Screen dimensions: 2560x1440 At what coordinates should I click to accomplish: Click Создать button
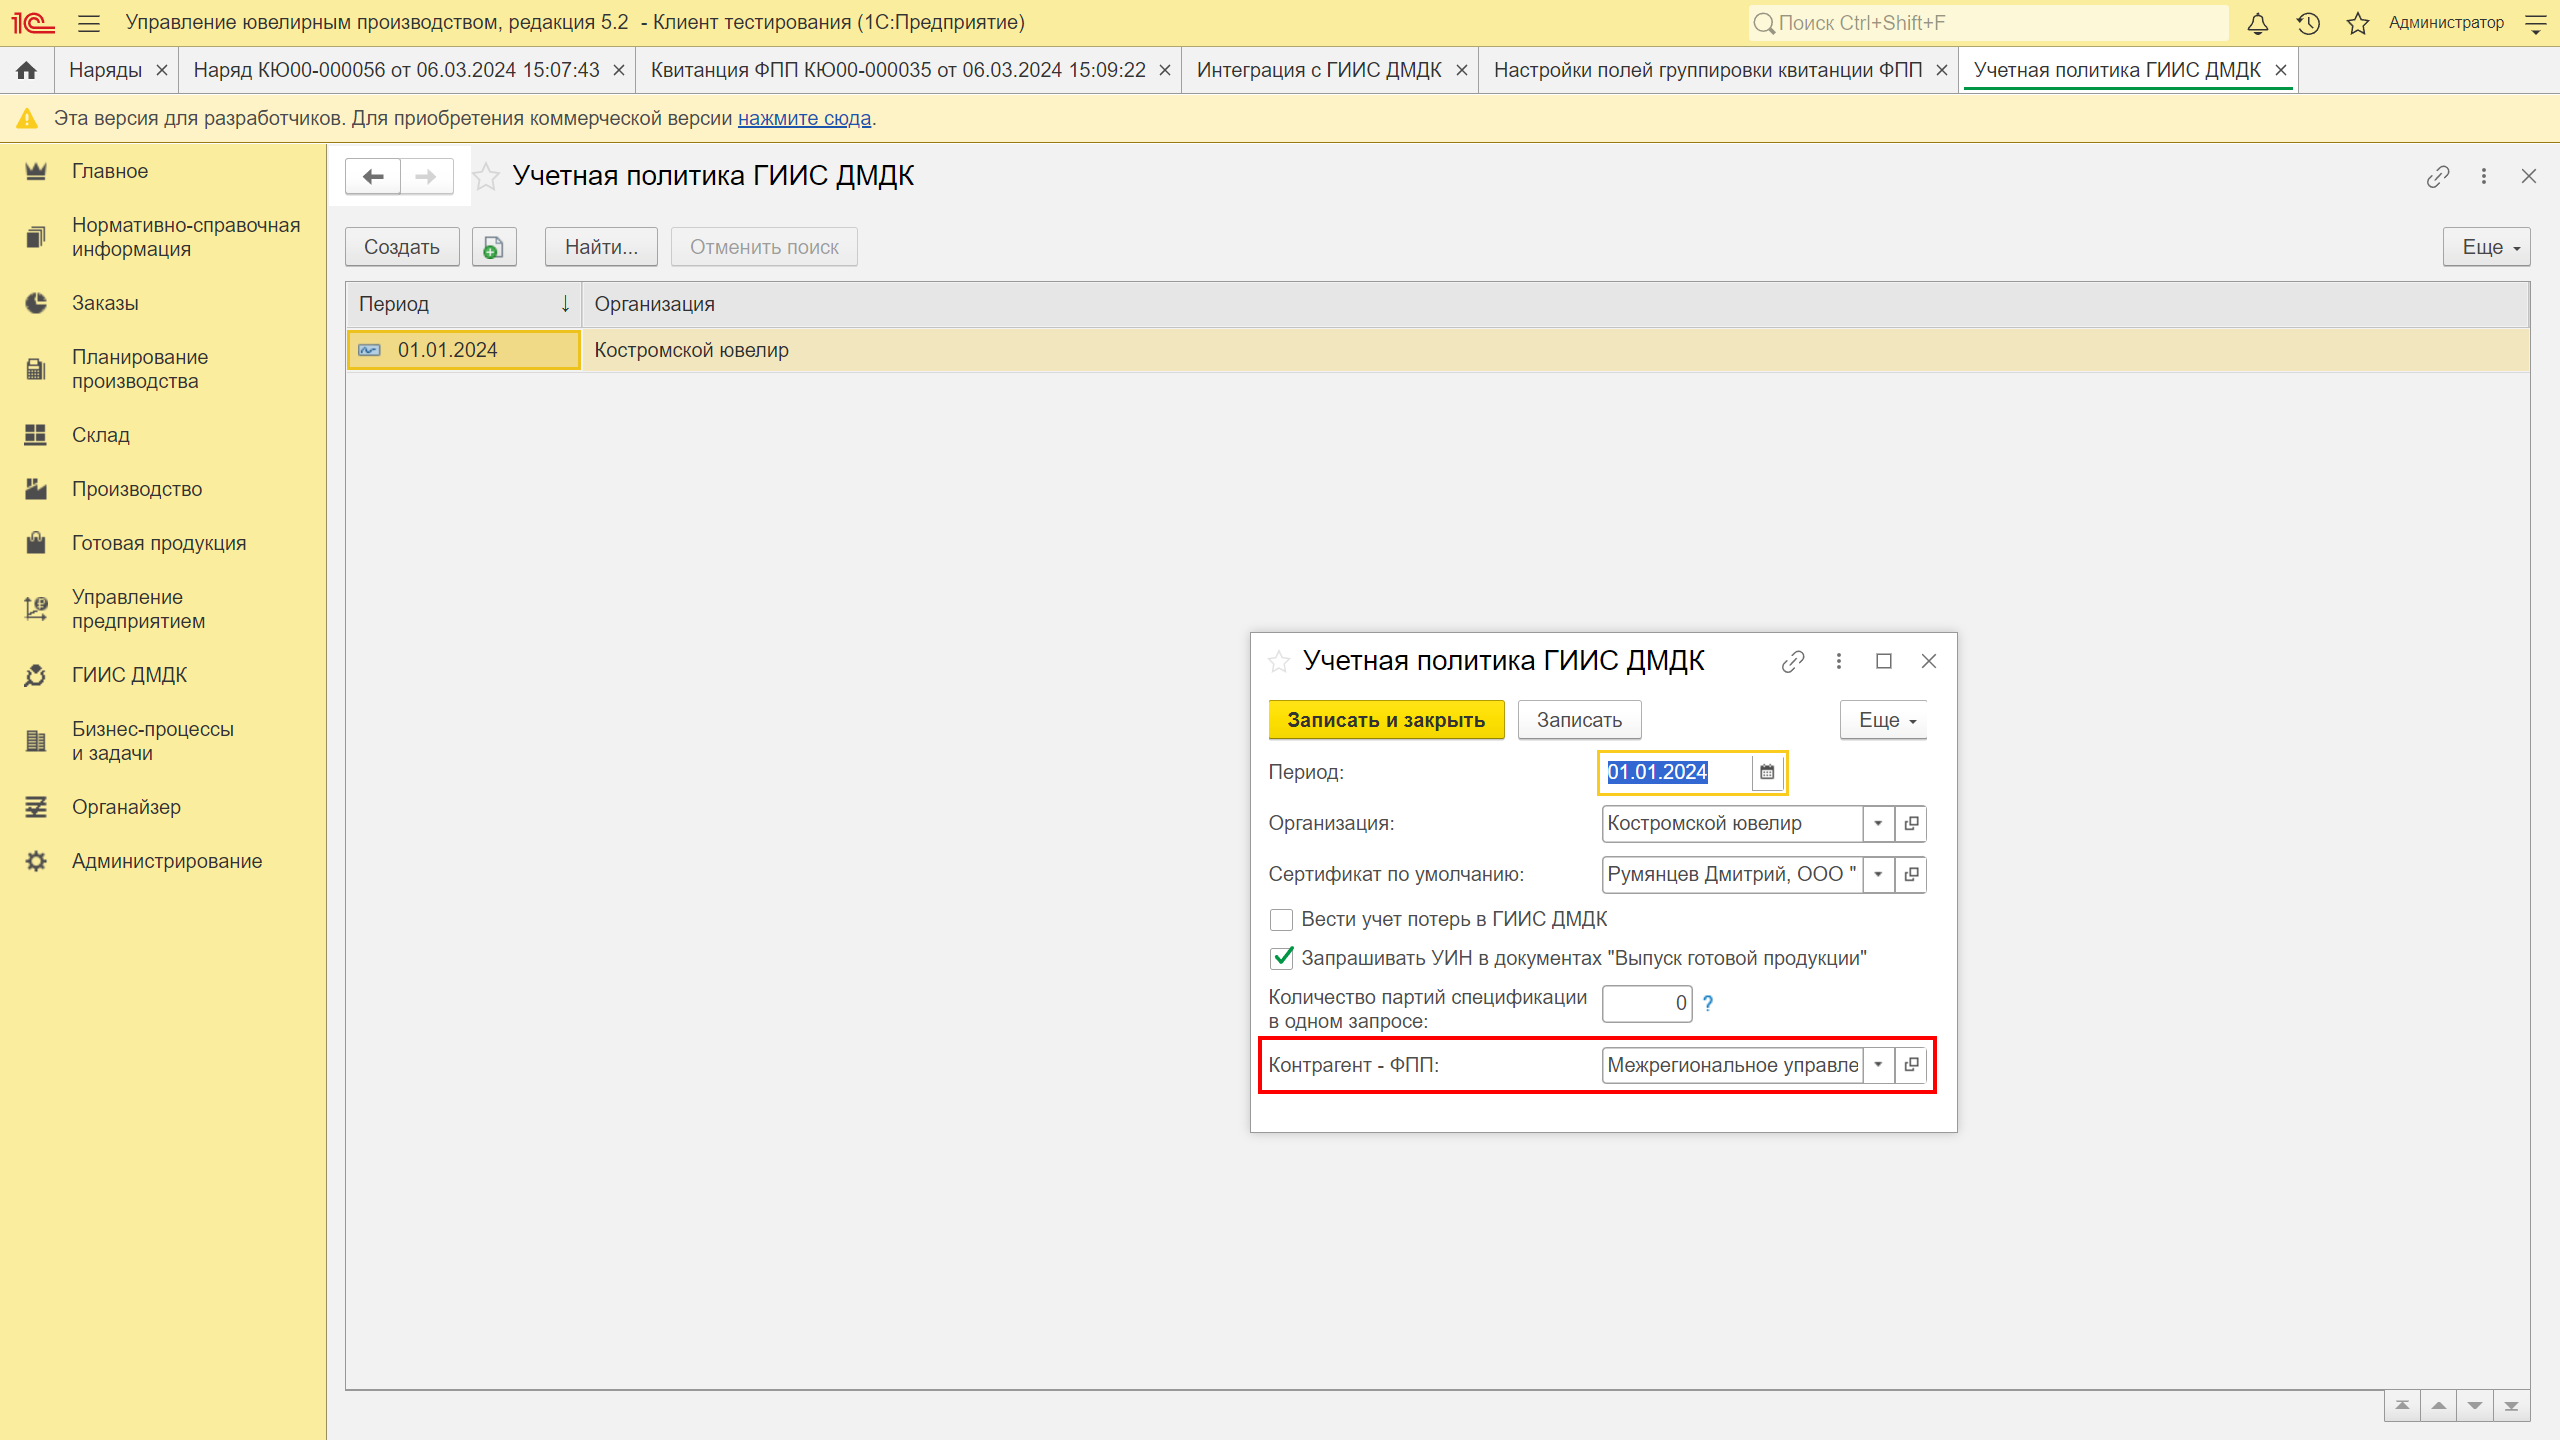402,247
